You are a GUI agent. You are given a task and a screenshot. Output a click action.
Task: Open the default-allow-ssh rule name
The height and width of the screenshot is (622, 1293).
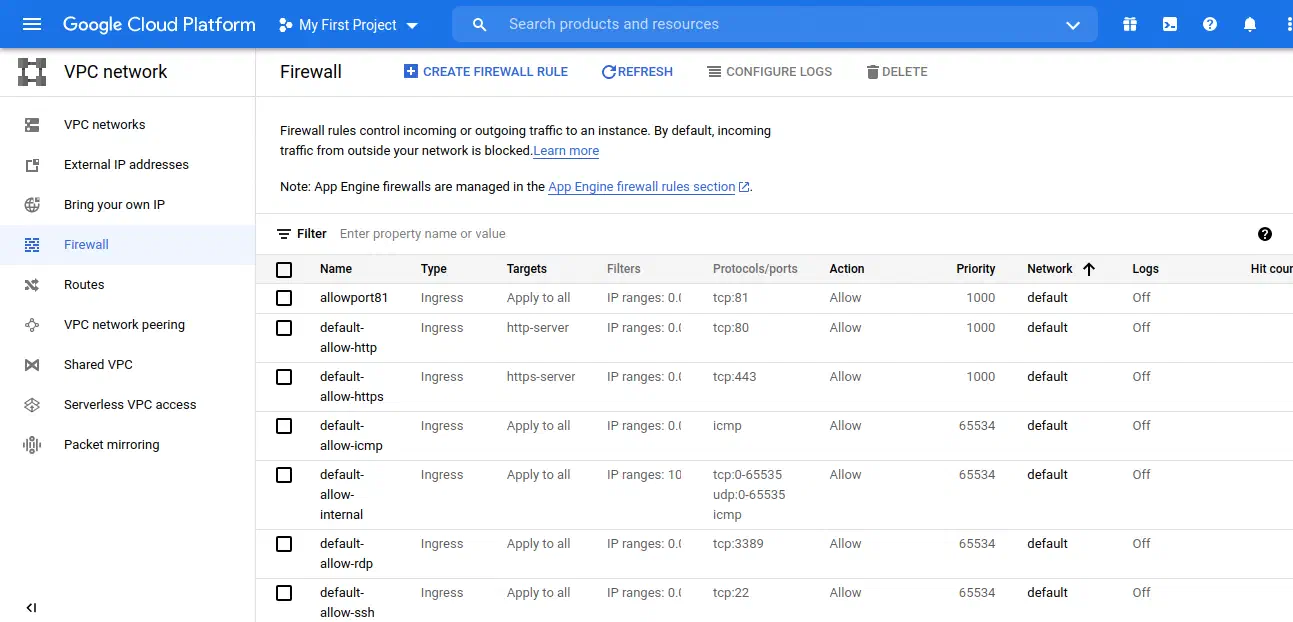tap(347, 603)
